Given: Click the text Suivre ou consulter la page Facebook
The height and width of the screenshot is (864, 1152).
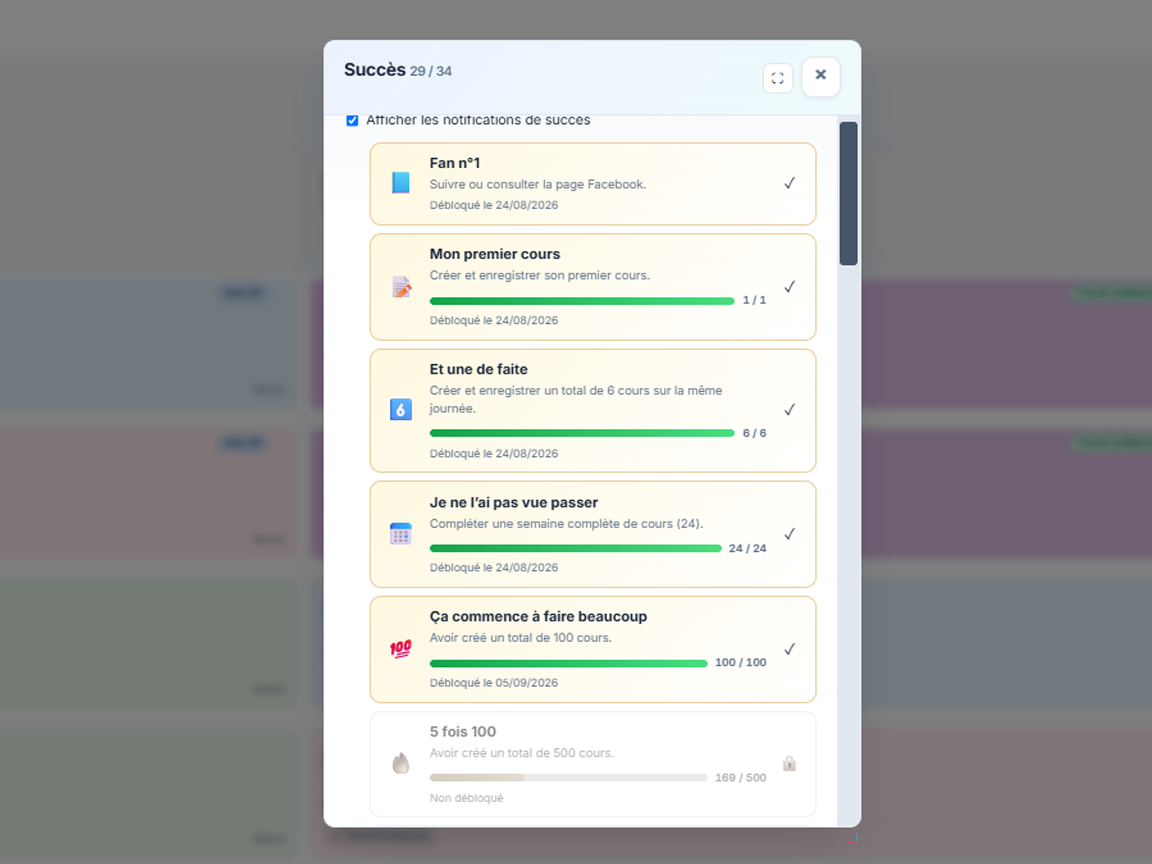Looking at the screenshot, I should 538,184.
